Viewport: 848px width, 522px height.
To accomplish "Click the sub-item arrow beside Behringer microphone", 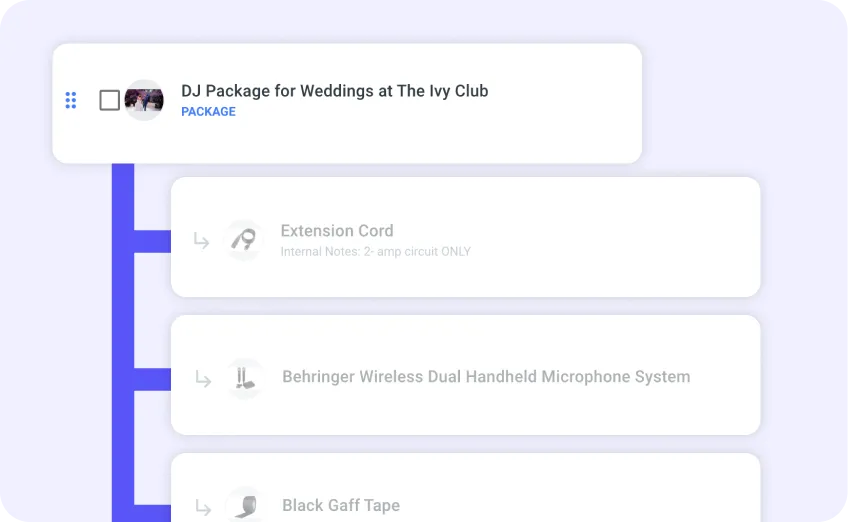I will pyautogui.click(x=203, y=379).
